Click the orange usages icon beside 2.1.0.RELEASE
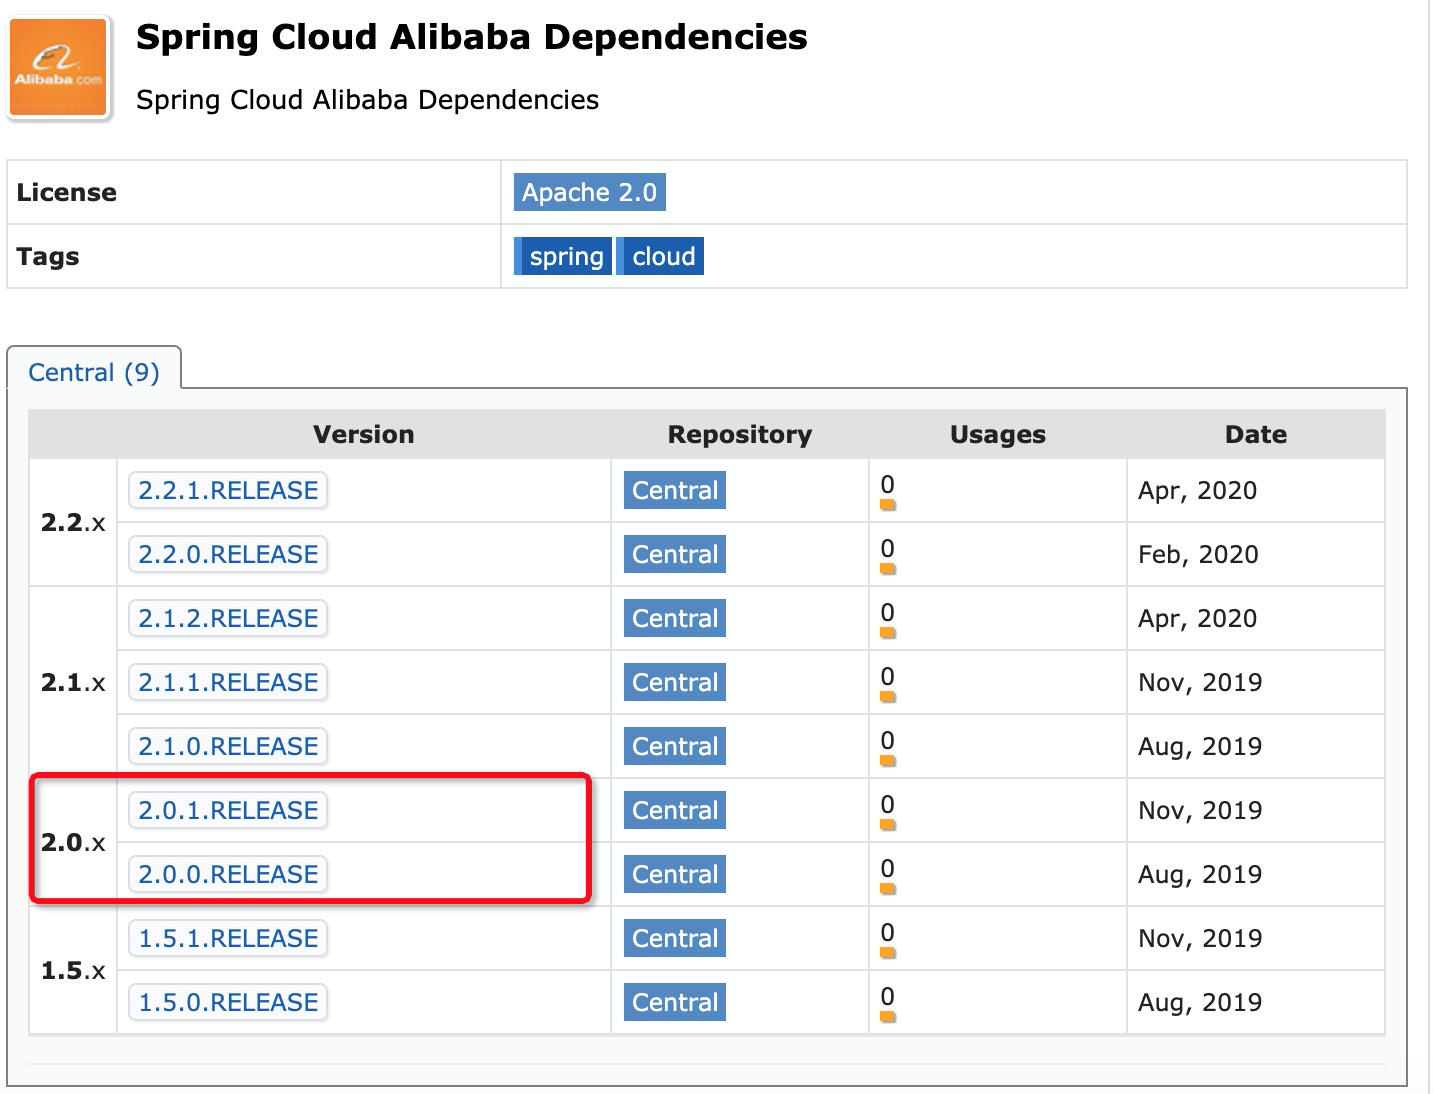Viewport: 1434px width, 1094px height. 887,759
